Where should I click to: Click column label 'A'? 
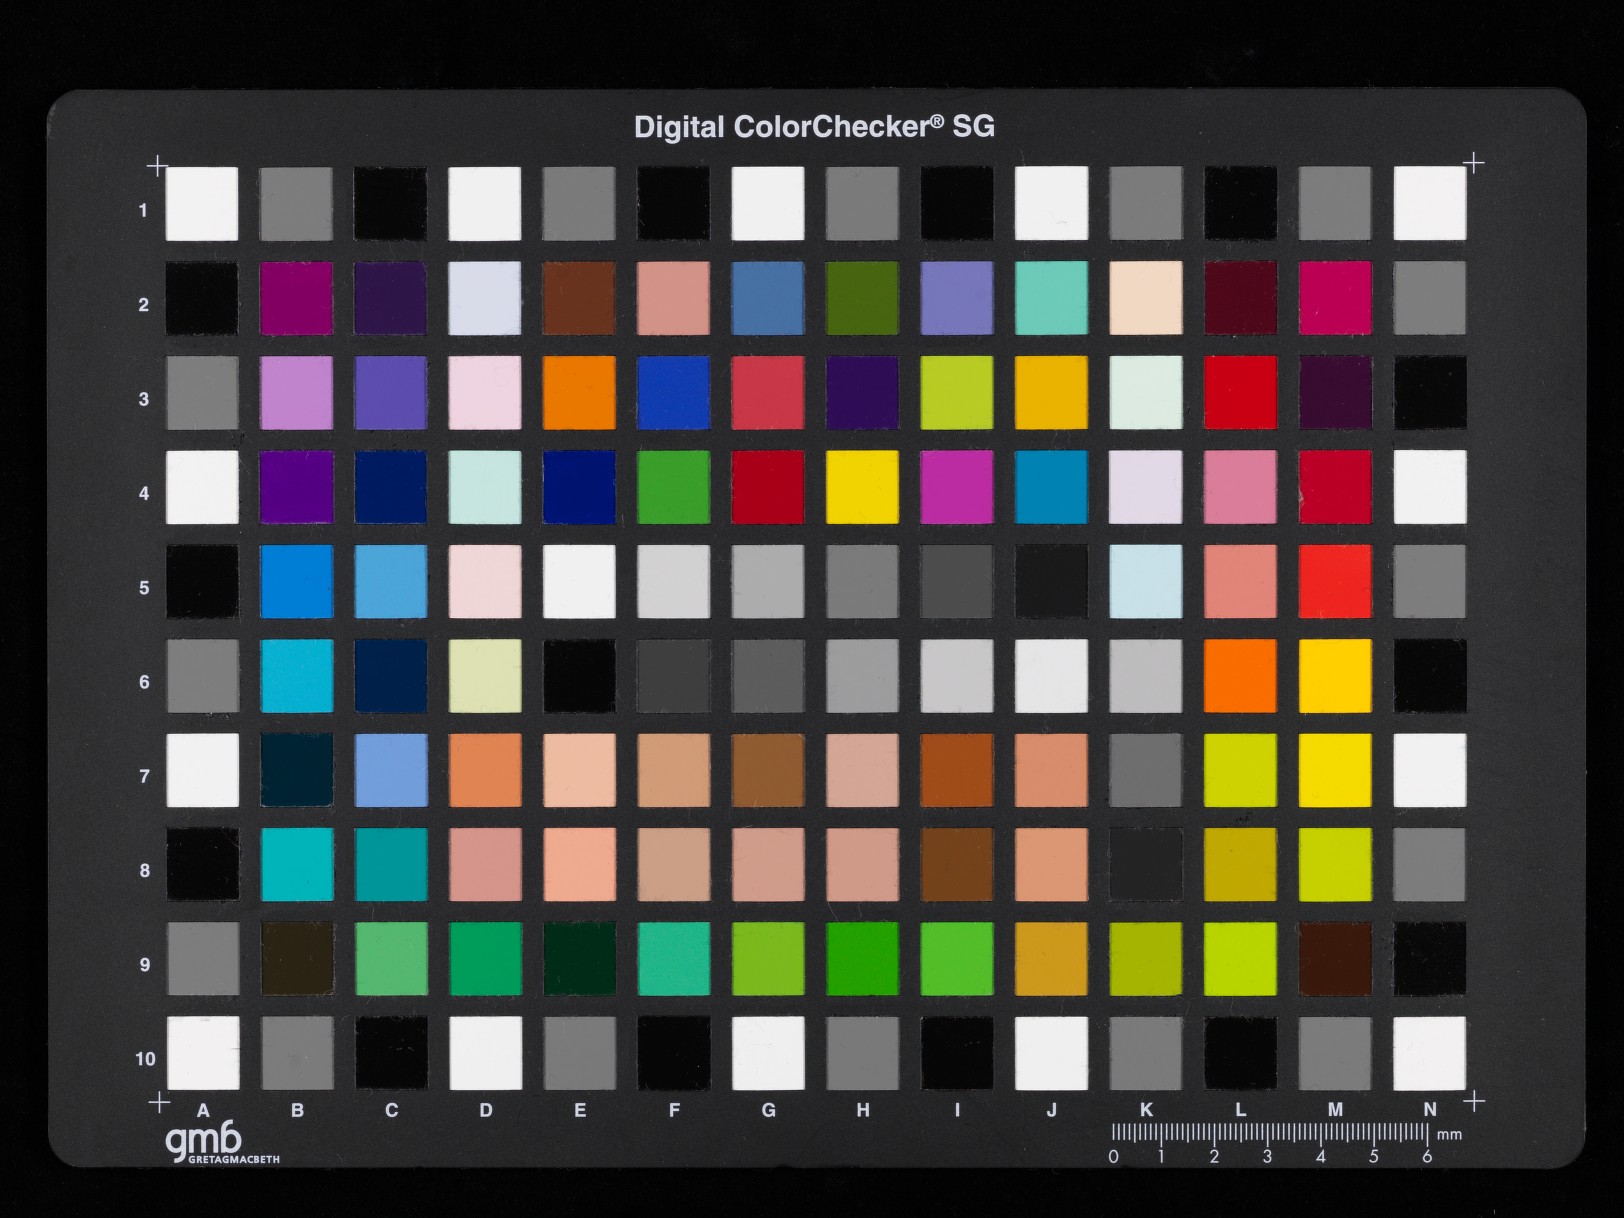pos(203,1110)
